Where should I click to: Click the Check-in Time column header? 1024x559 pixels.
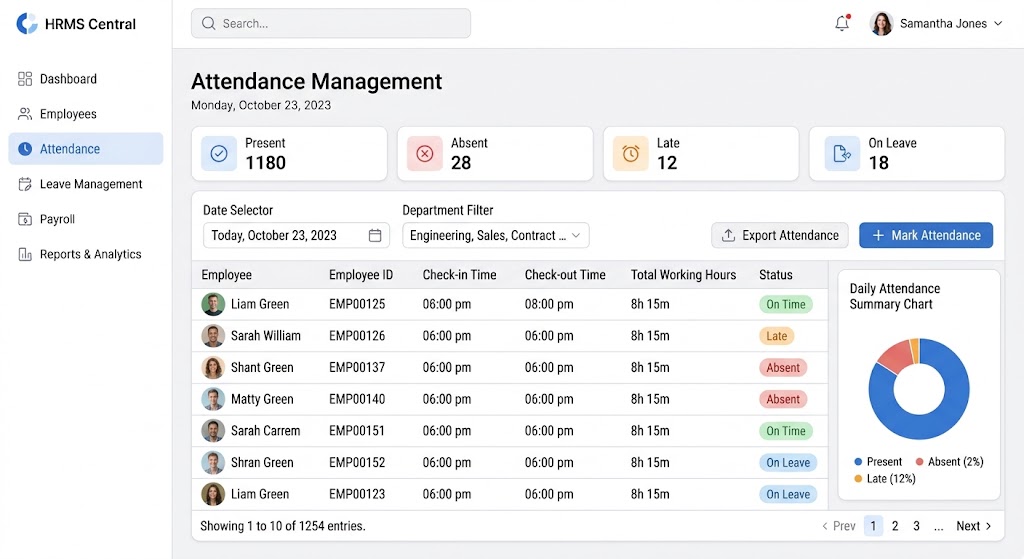(459, 275)
